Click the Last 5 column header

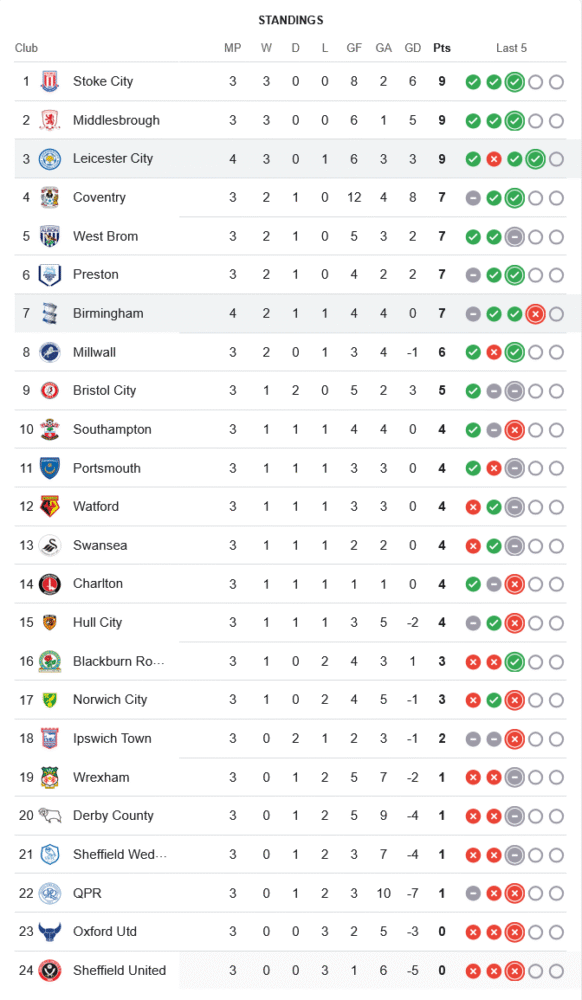[x=511, y=48]
